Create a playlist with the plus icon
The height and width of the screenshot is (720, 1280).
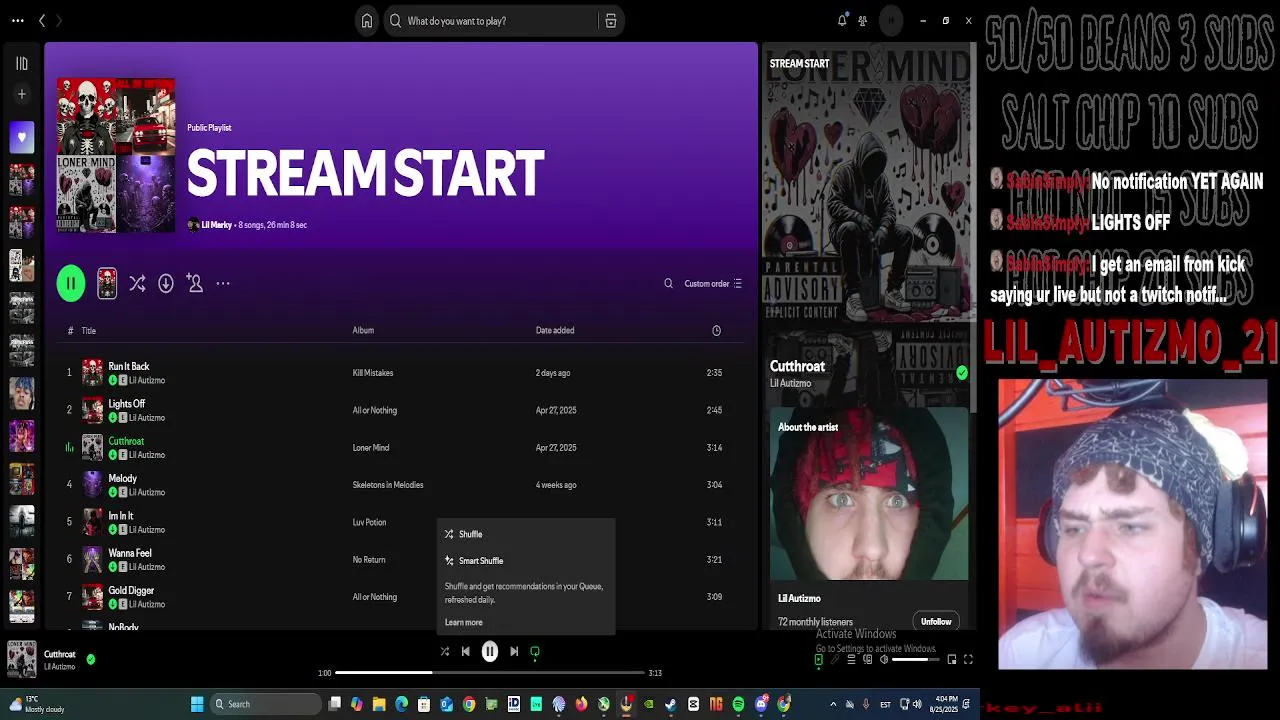[x=22, y=94]
